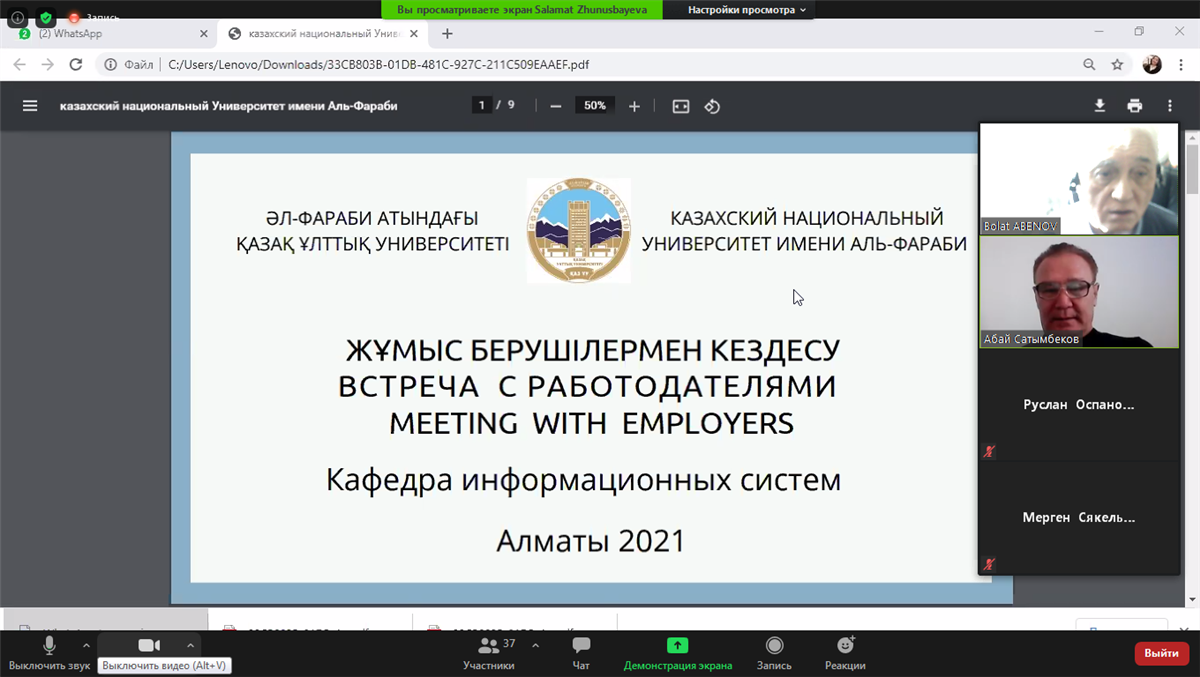Click the university logo in slide
This screenshot has height=677, width=1200.
tap(578, 230)
